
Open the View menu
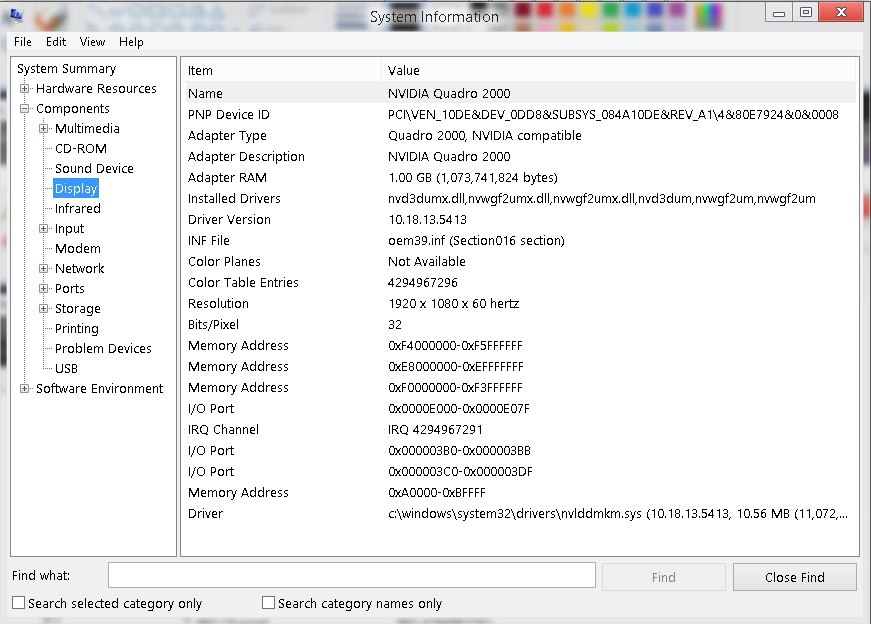(x=92, y=42)
